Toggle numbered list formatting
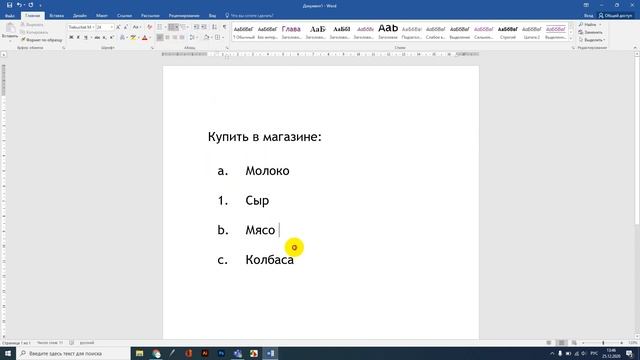This screenshot has height=360, width=640. 172,27
